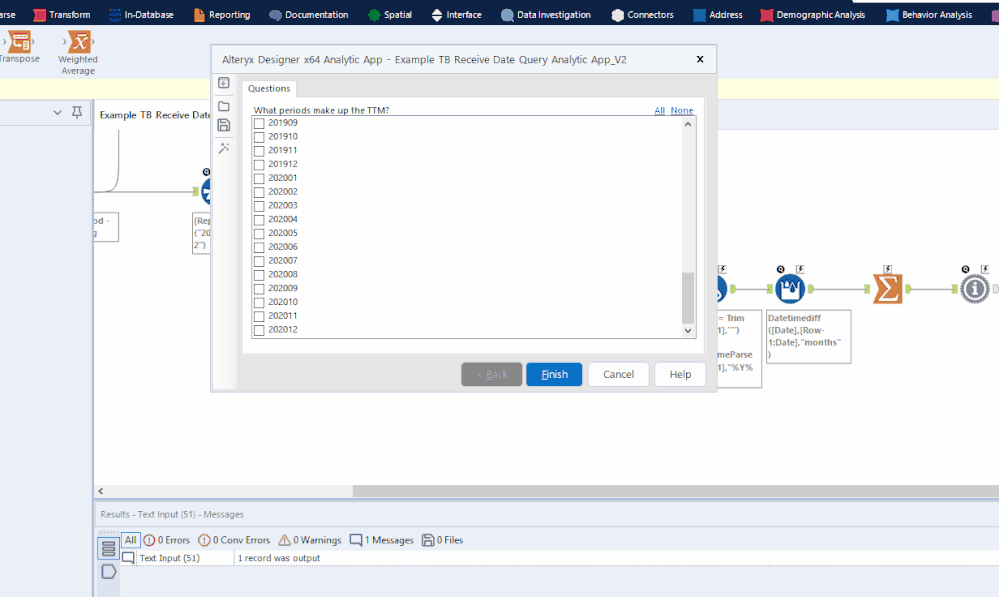Screen dimensions: 999x597
Task: Open the In-Database tool category
Action: click(x=141, y=15)
